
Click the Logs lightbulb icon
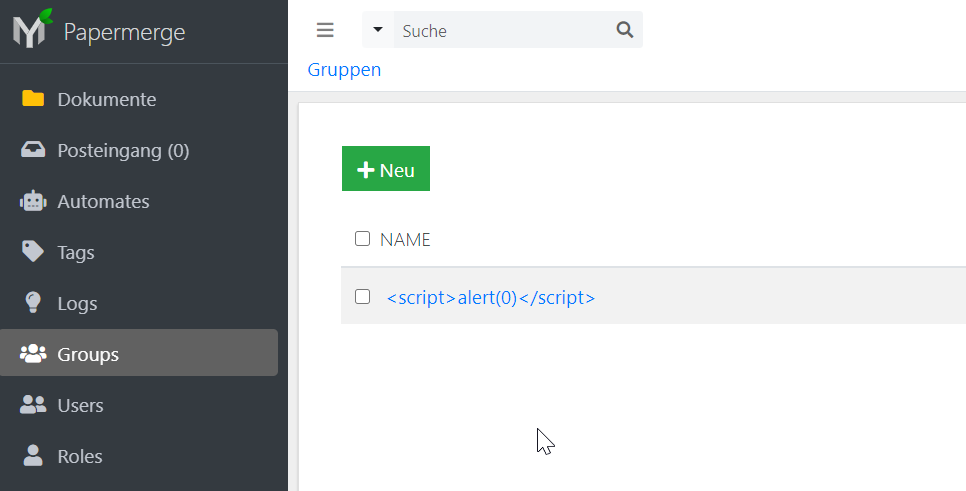point(33,303)
